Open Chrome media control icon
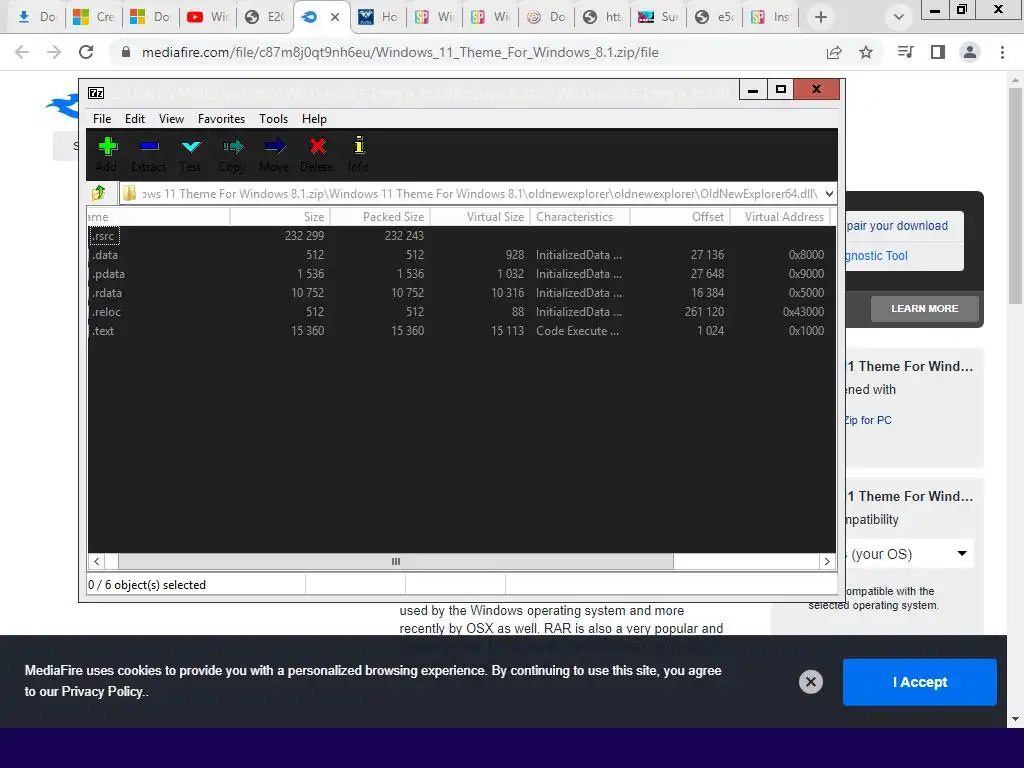The width and height of the screenshot is (1024, 768). (905, 52)
